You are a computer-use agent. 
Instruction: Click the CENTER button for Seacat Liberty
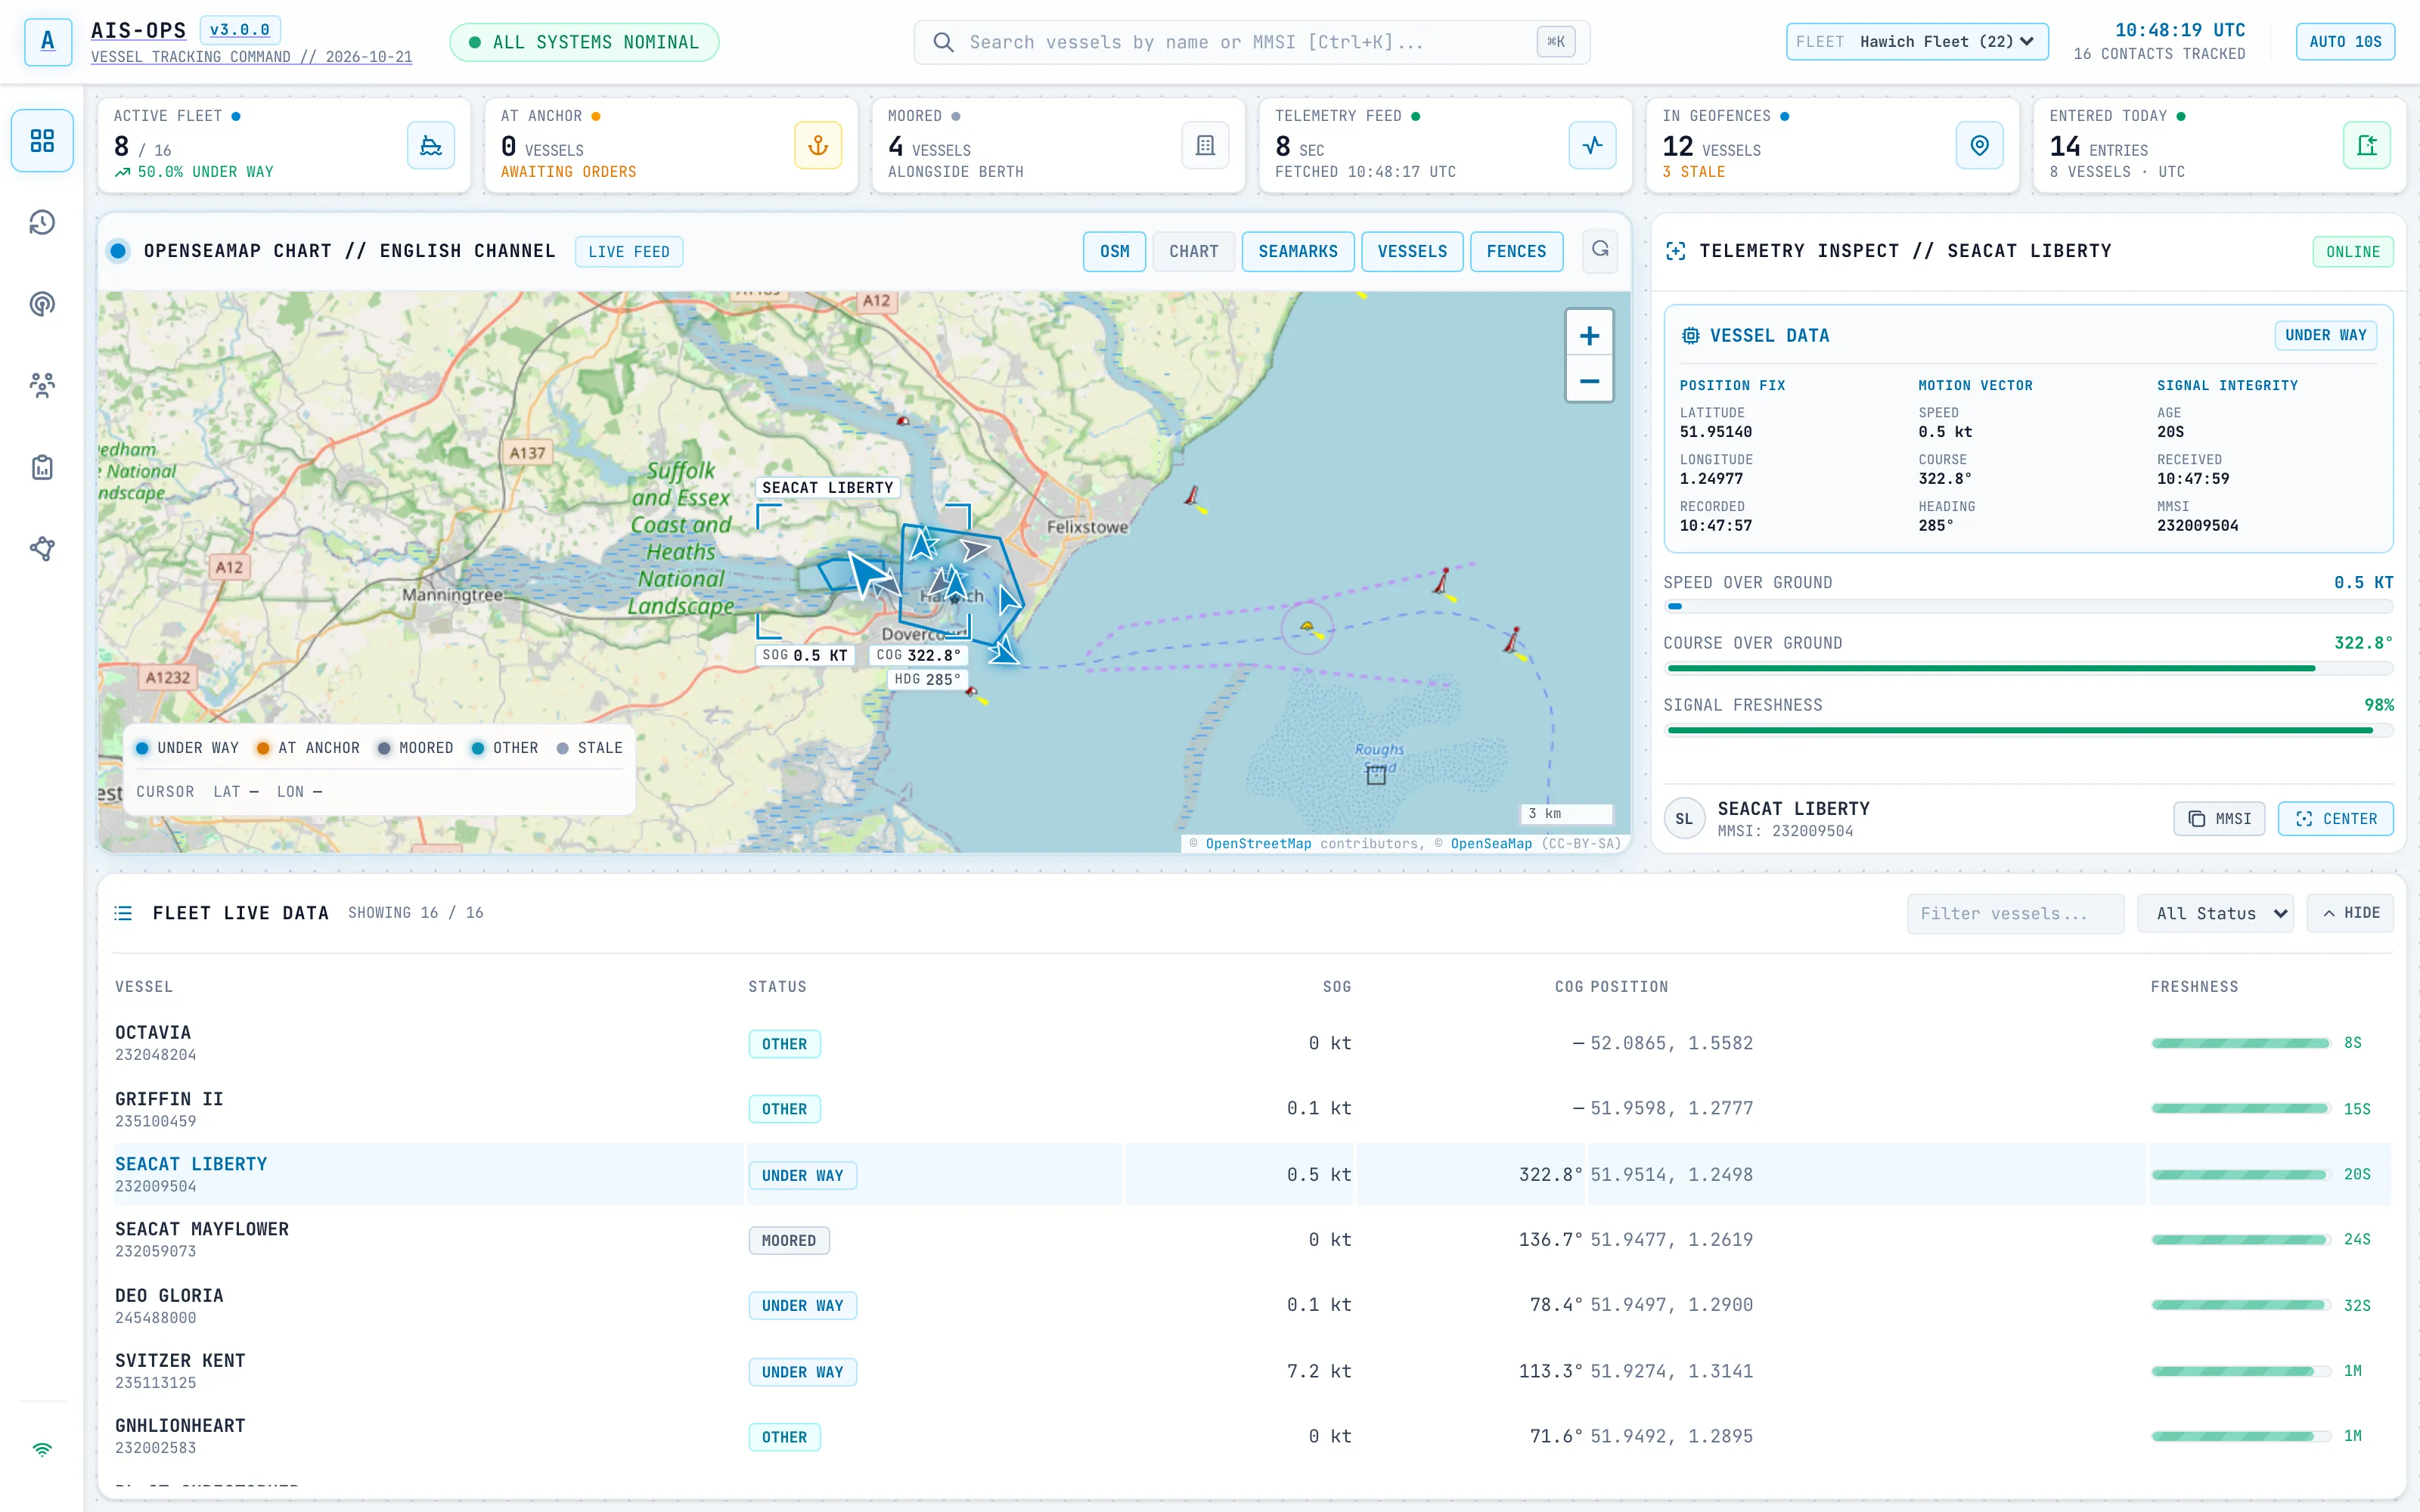tap(2335, 819)
